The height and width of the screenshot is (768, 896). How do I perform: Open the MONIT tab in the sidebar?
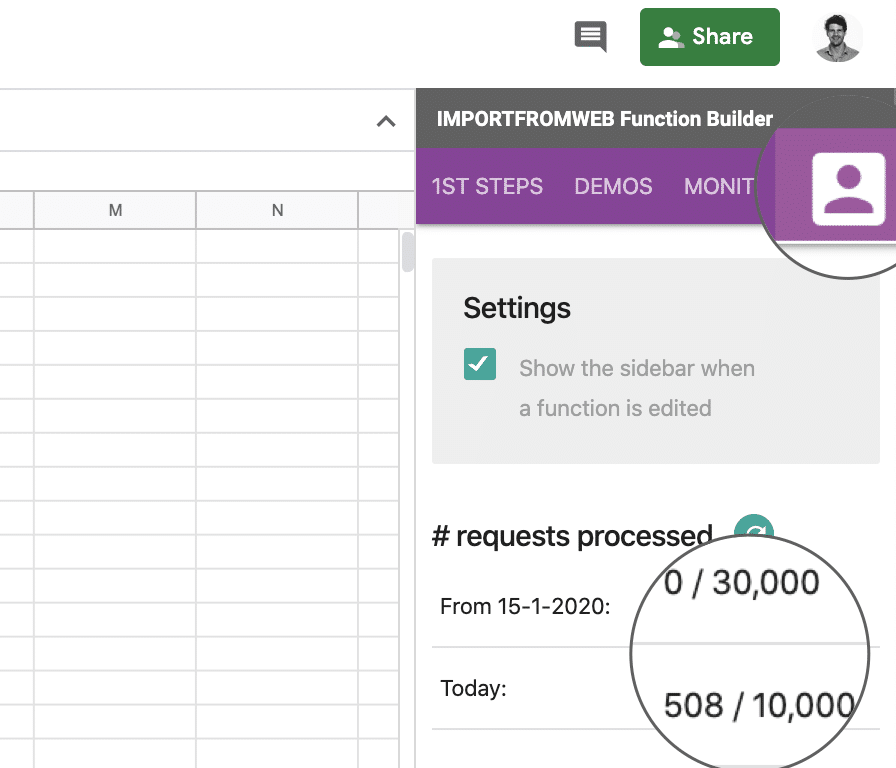719,186
